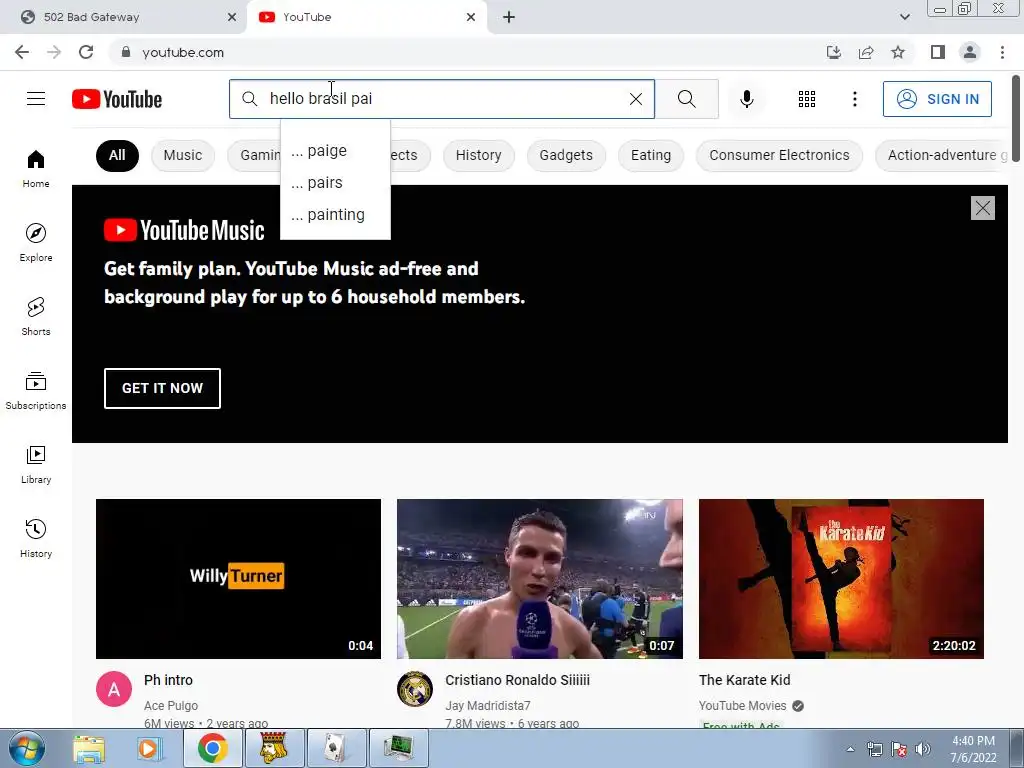
Task: Click The Karate Kid title
Action: [x=744, y=680]
